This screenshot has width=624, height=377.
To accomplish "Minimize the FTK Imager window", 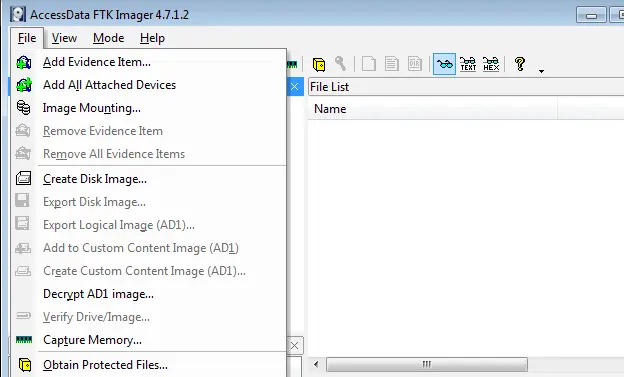I will point(591,15).
